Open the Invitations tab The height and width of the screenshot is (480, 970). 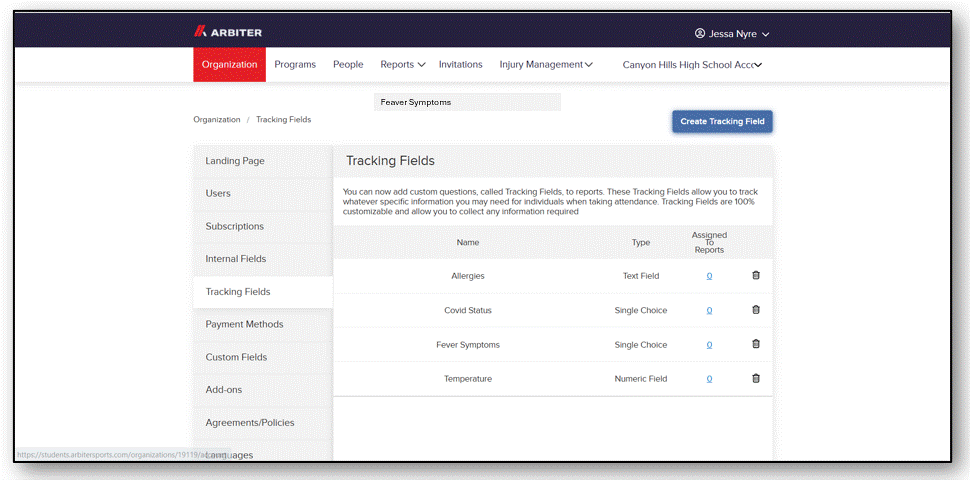pyautogui.click(x=460, y=64)
